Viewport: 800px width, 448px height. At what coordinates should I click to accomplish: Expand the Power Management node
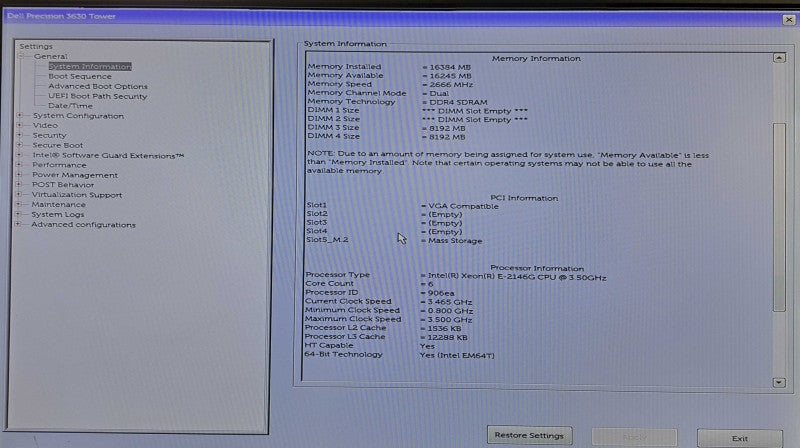pos(19,175)
